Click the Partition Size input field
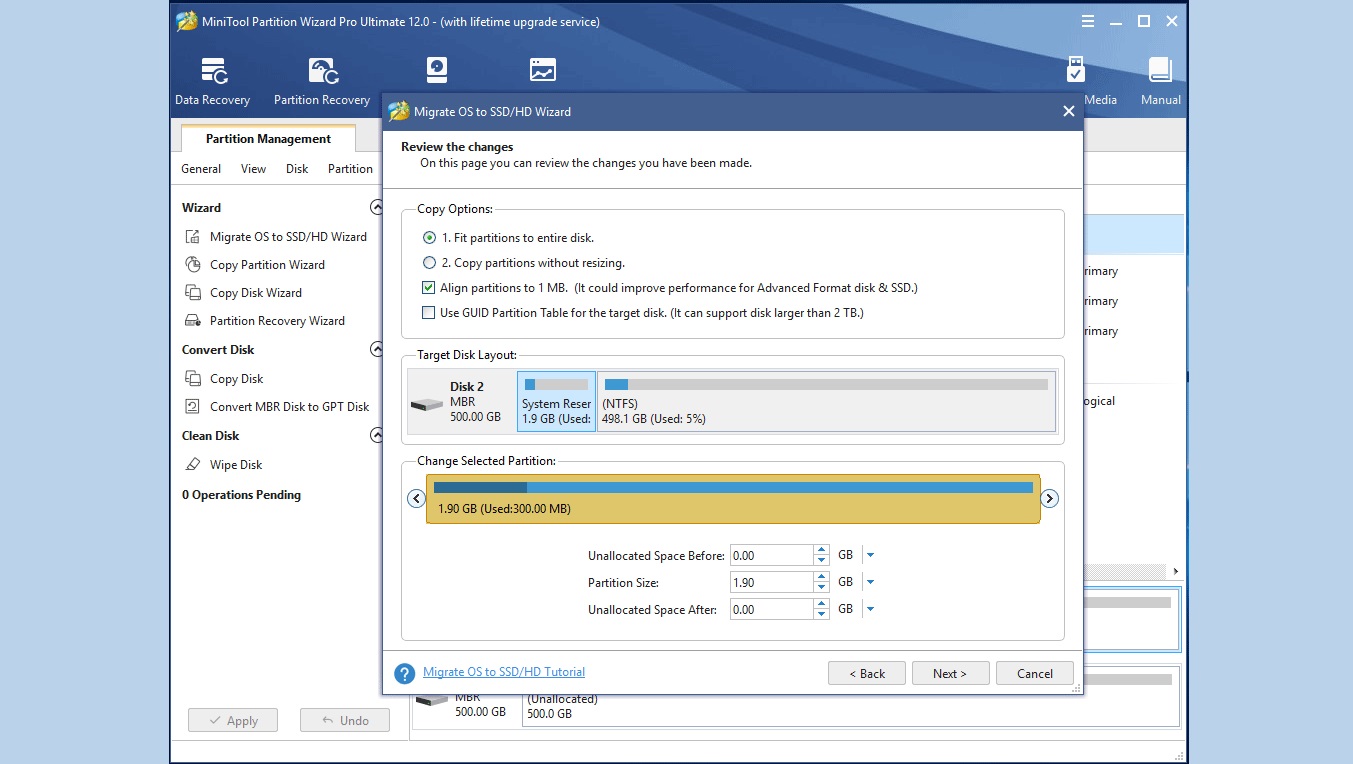 (771, 582)
